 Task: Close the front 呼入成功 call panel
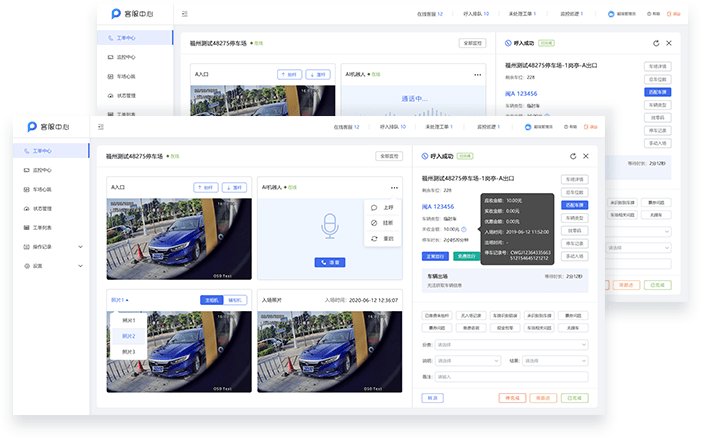(586, 156)
